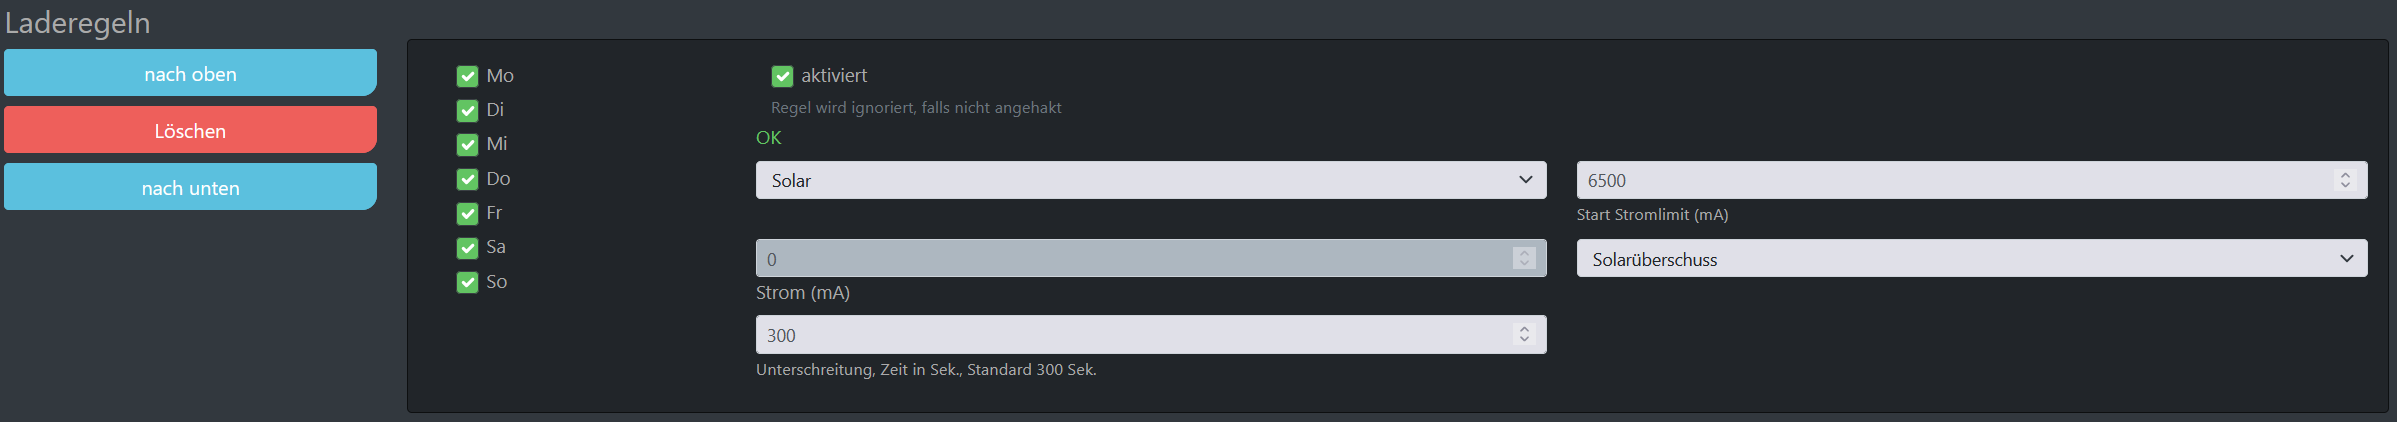Toggle the So weekday checkbox
Image resolution: width=2397 pixels, height=422 pixels.
tap(467, 282)
